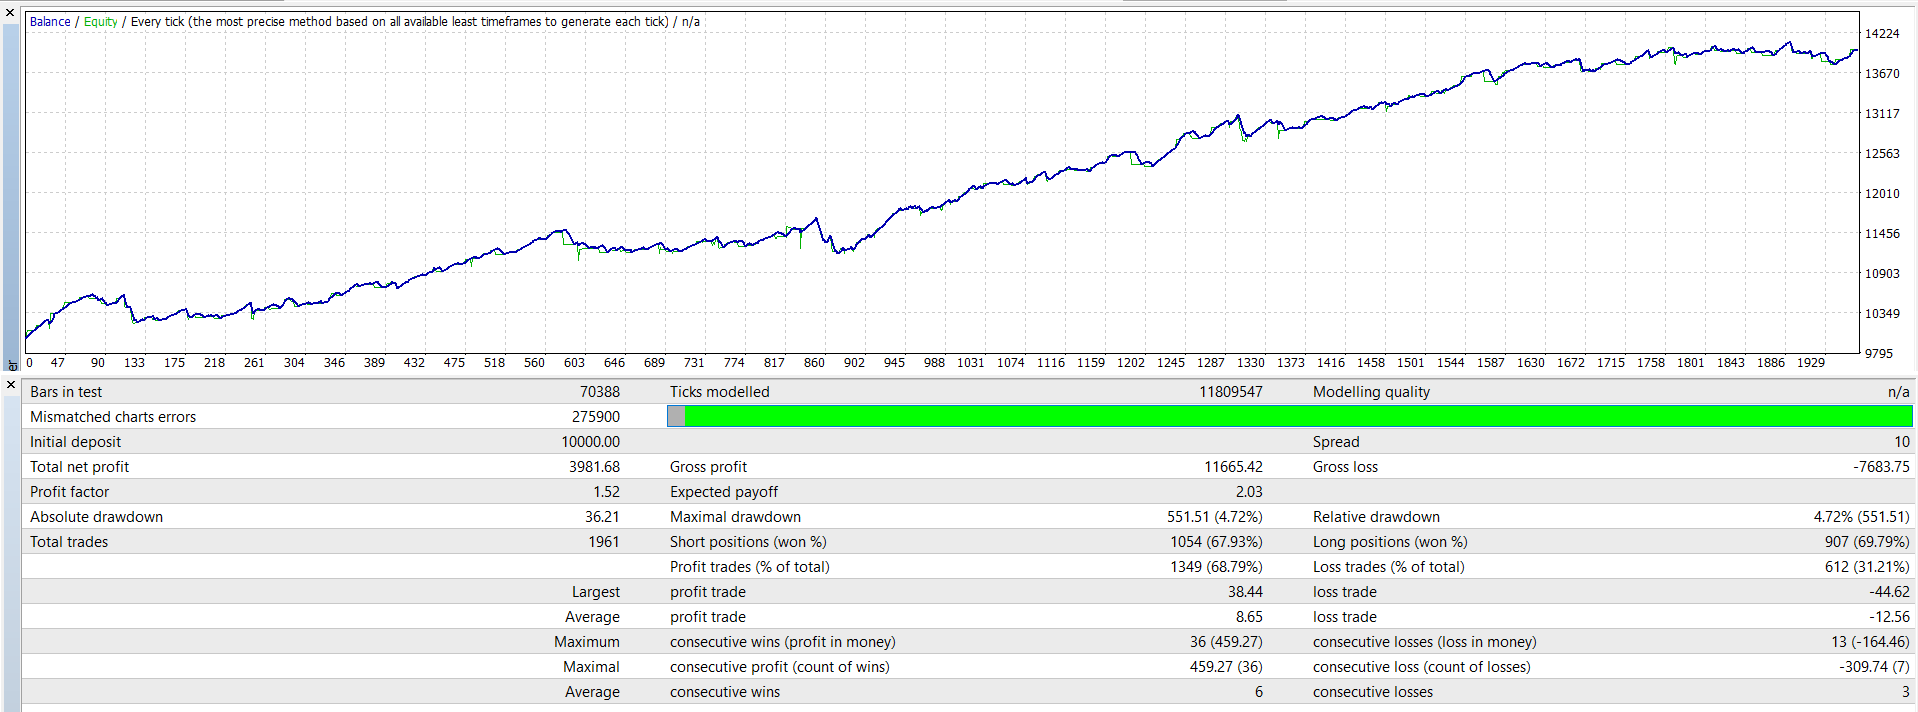
Task: Select the 275900 errors value
Action: tap(595, 417)
